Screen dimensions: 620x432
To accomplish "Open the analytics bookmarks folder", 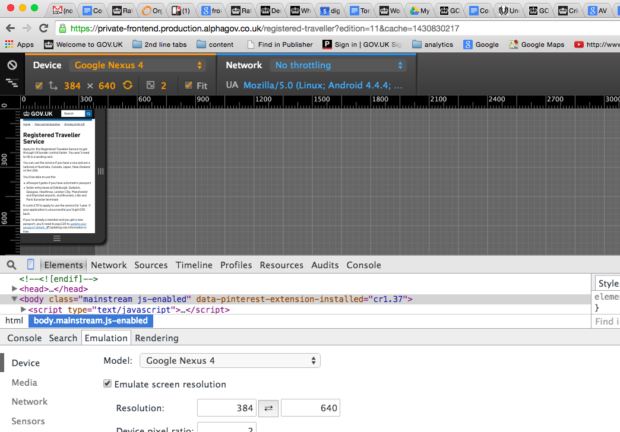I will (433, 45).
